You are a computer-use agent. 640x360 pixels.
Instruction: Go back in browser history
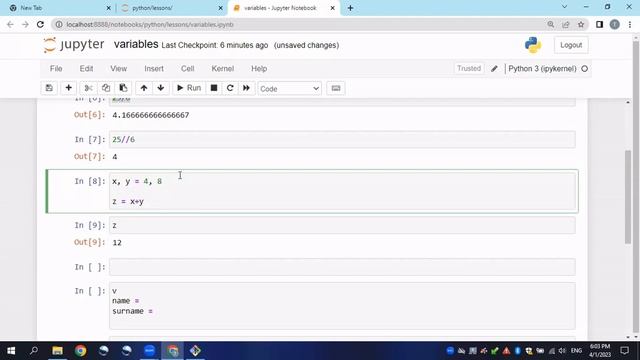tap(10, 24)
